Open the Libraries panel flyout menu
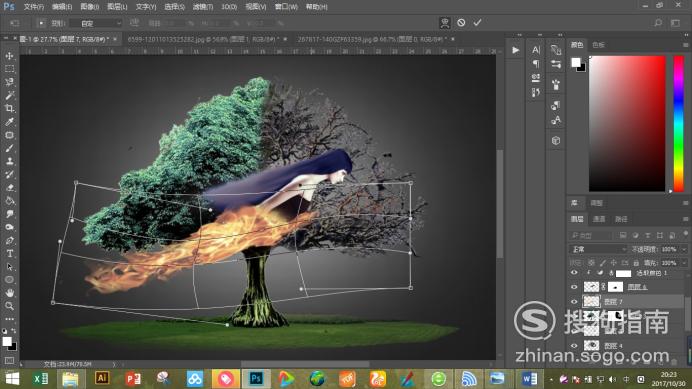 point(685,203)
